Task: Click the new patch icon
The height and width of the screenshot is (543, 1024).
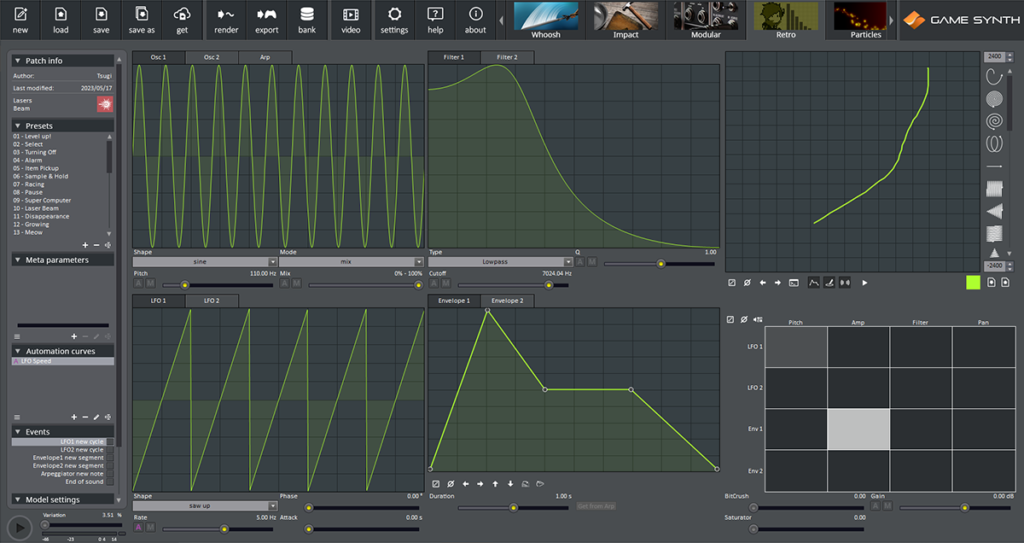Action: (20, 14)
